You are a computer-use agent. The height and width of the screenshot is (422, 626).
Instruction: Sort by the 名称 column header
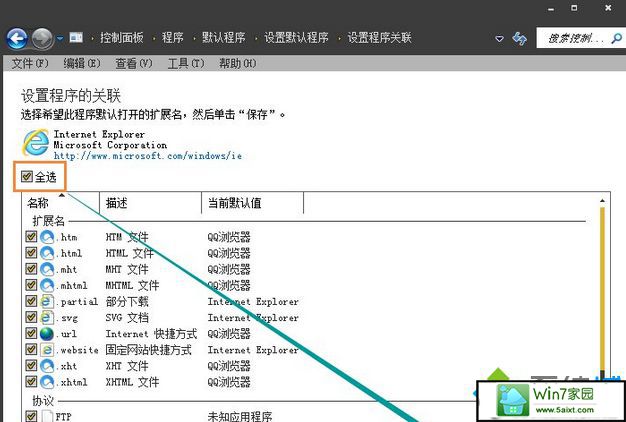(60, 203)
